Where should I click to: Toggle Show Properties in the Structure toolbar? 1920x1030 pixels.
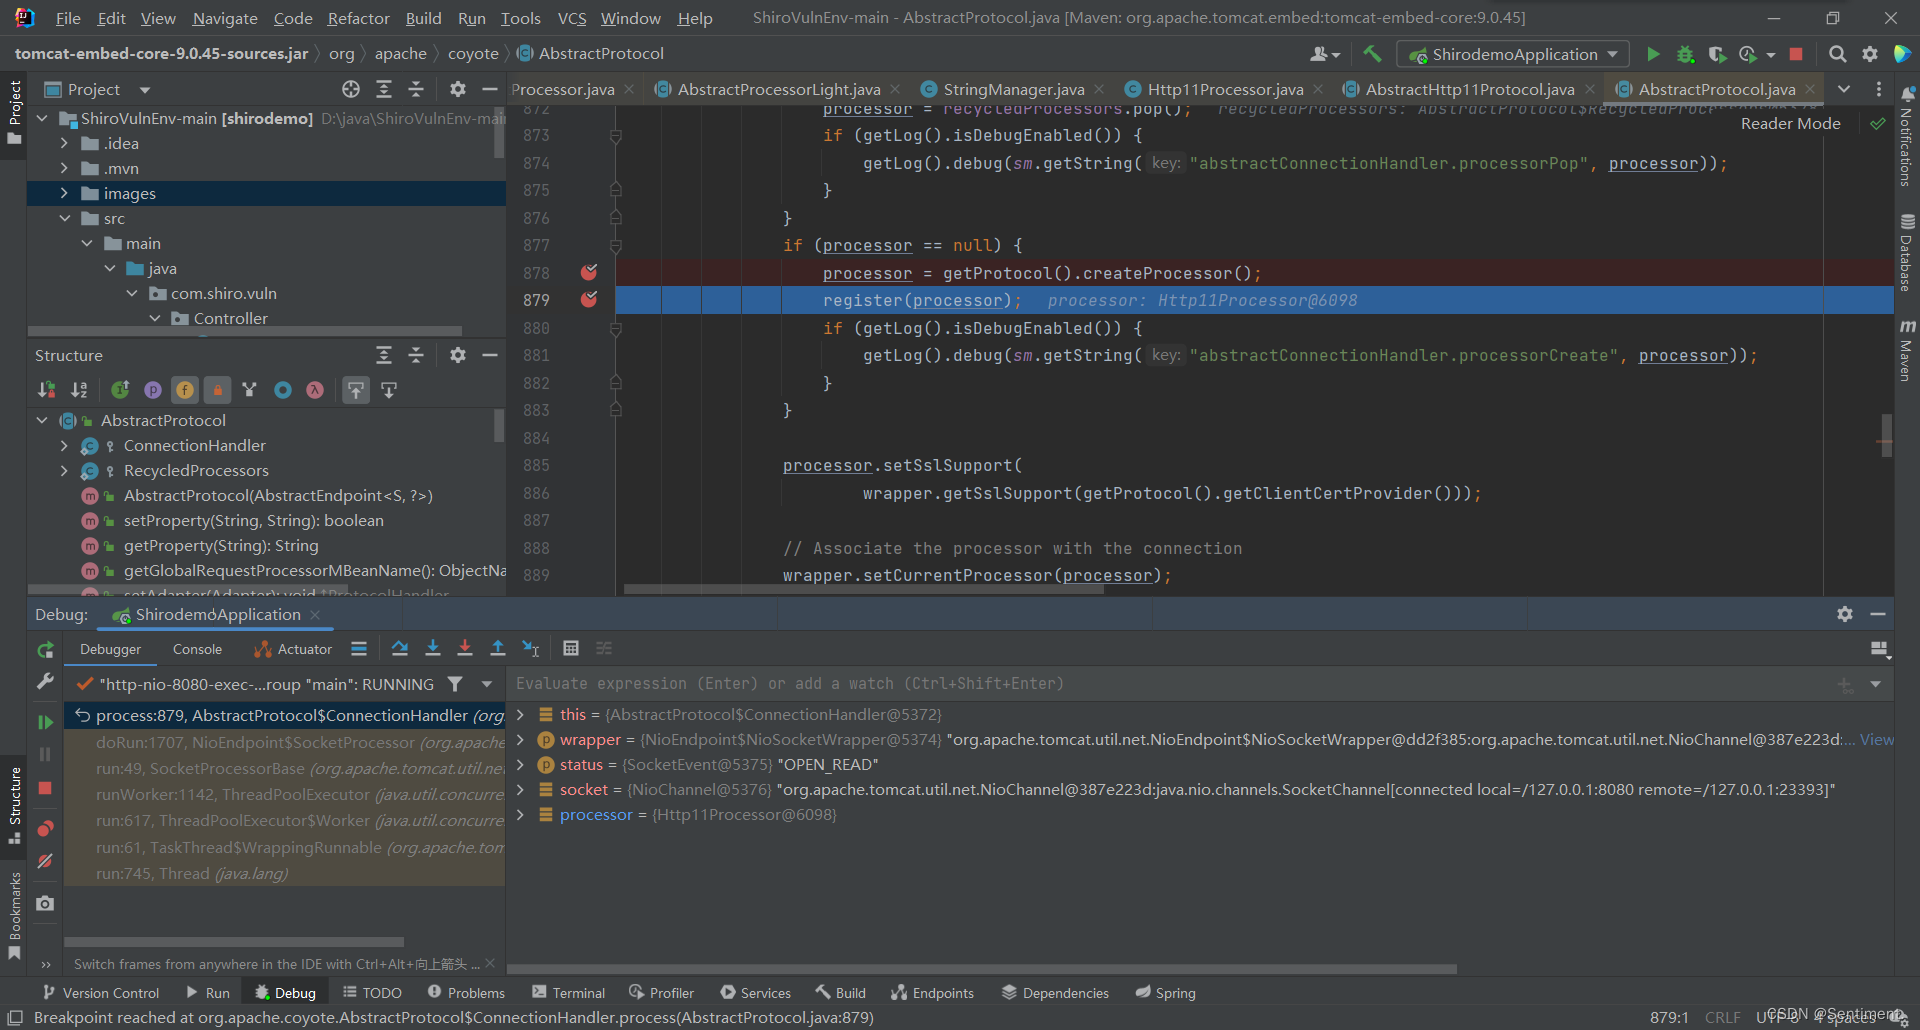[x=153, y=390]
